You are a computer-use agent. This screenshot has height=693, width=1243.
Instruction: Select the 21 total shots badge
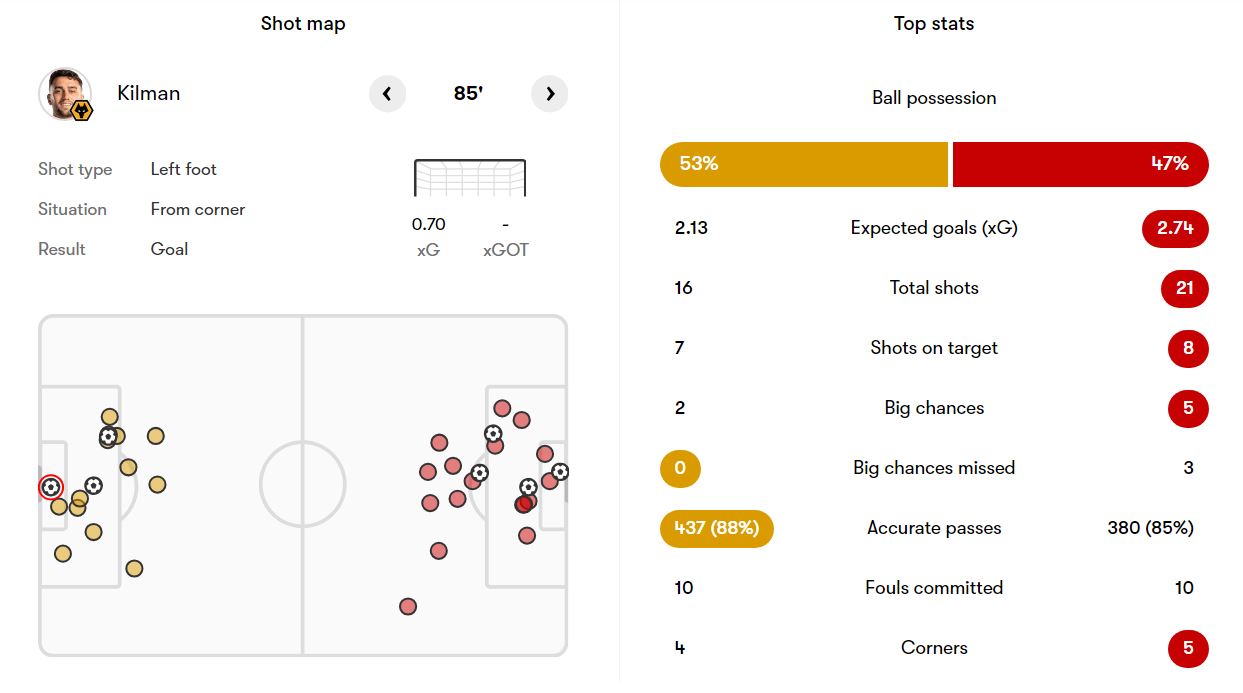[1185, 288]
